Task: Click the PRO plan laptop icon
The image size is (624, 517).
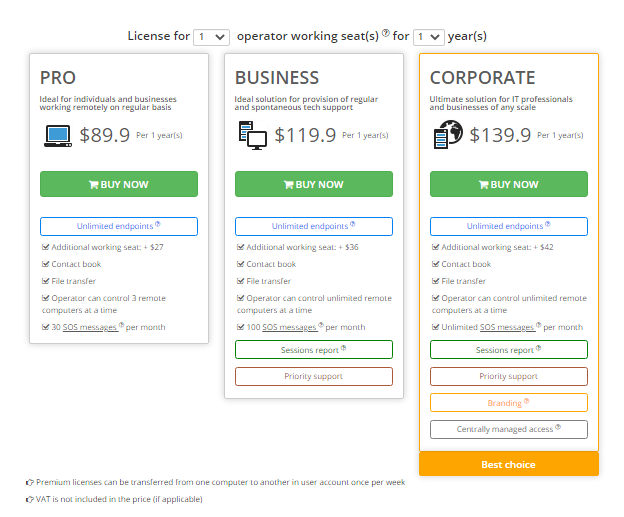Action: [58, 136]
